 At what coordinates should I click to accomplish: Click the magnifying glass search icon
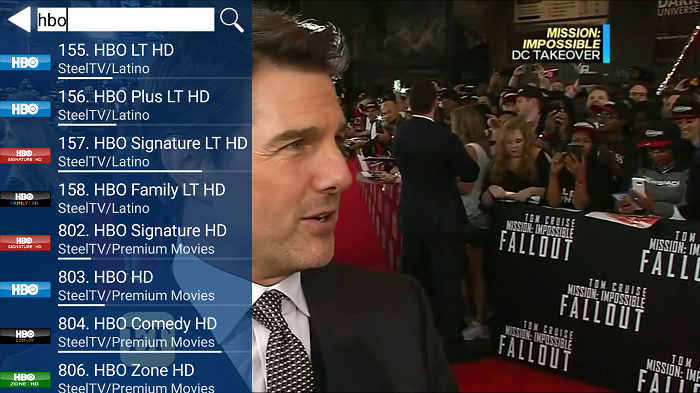(x=232, y=20)
